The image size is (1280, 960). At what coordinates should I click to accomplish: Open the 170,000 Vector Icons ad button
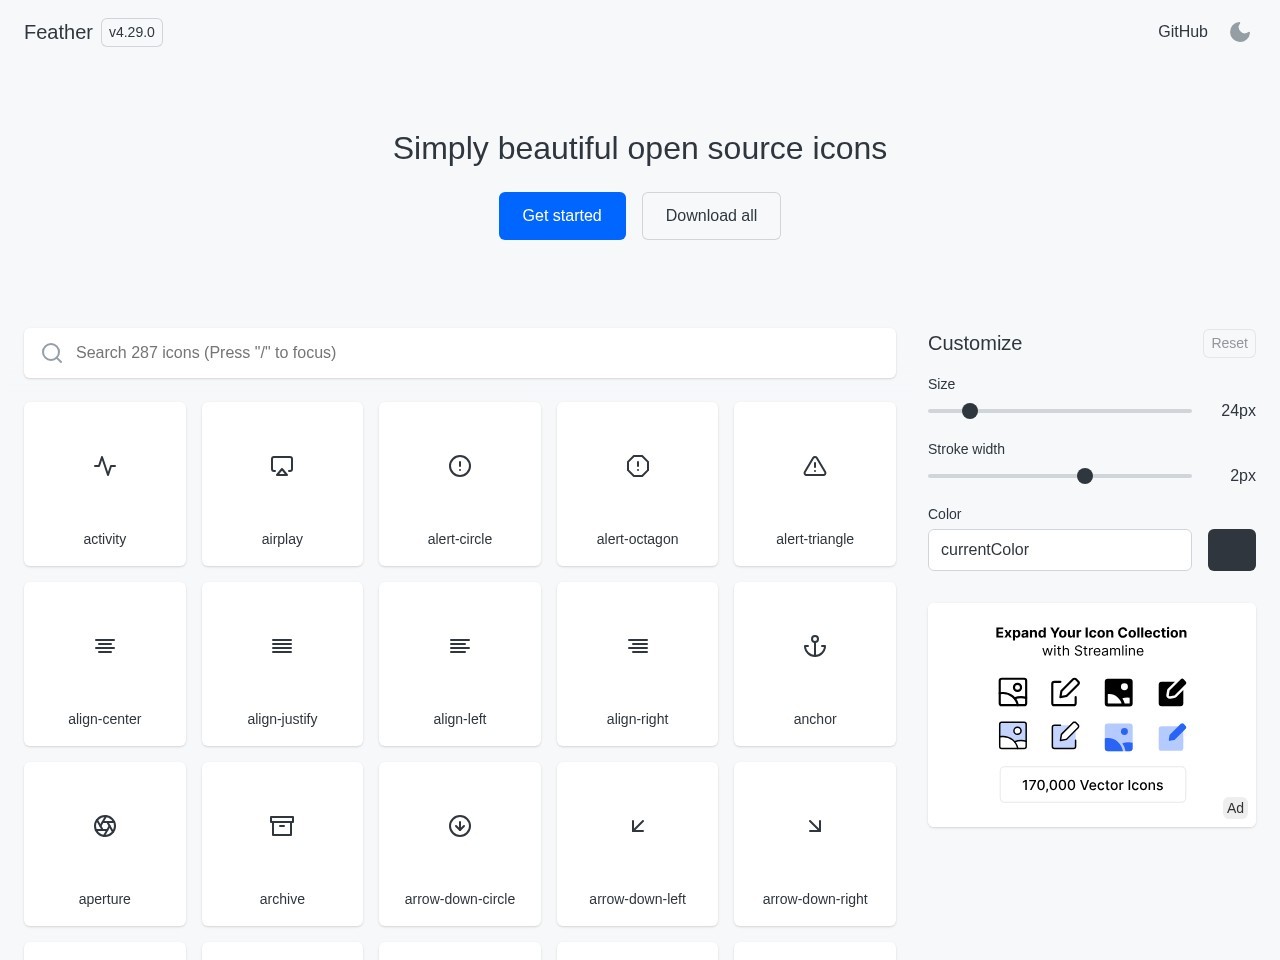coord(1093,785)
